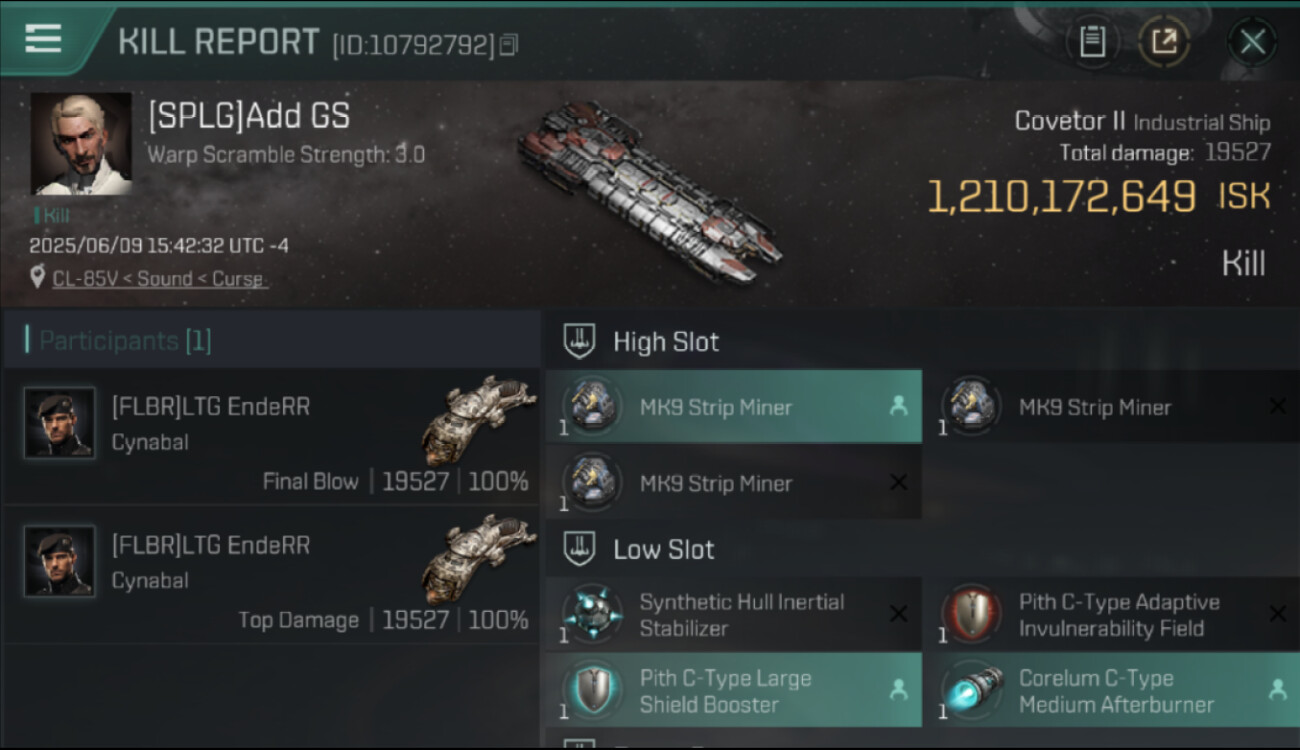Share the kill report

click(1164, 42)
